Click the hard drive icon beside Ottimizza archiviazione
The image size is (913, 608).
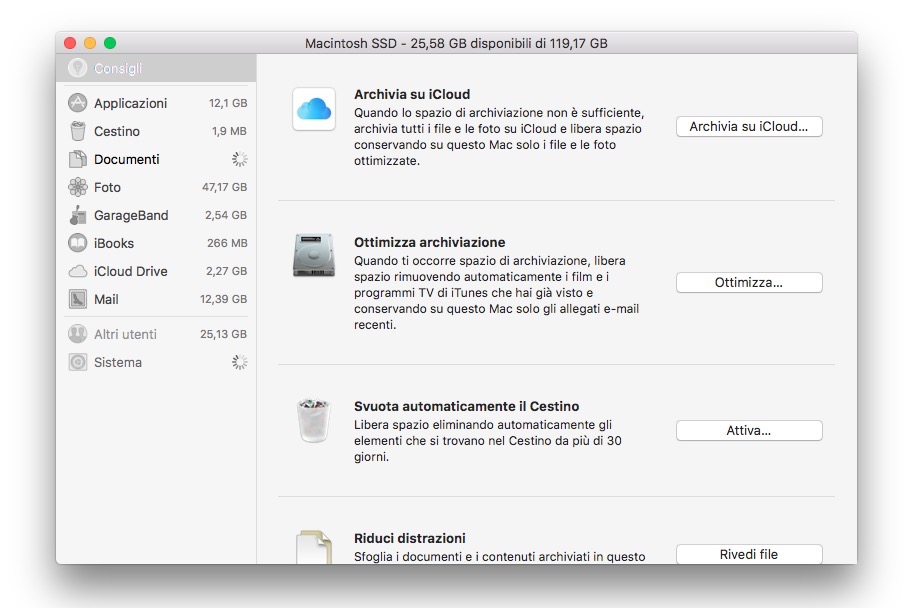point(314,254)
